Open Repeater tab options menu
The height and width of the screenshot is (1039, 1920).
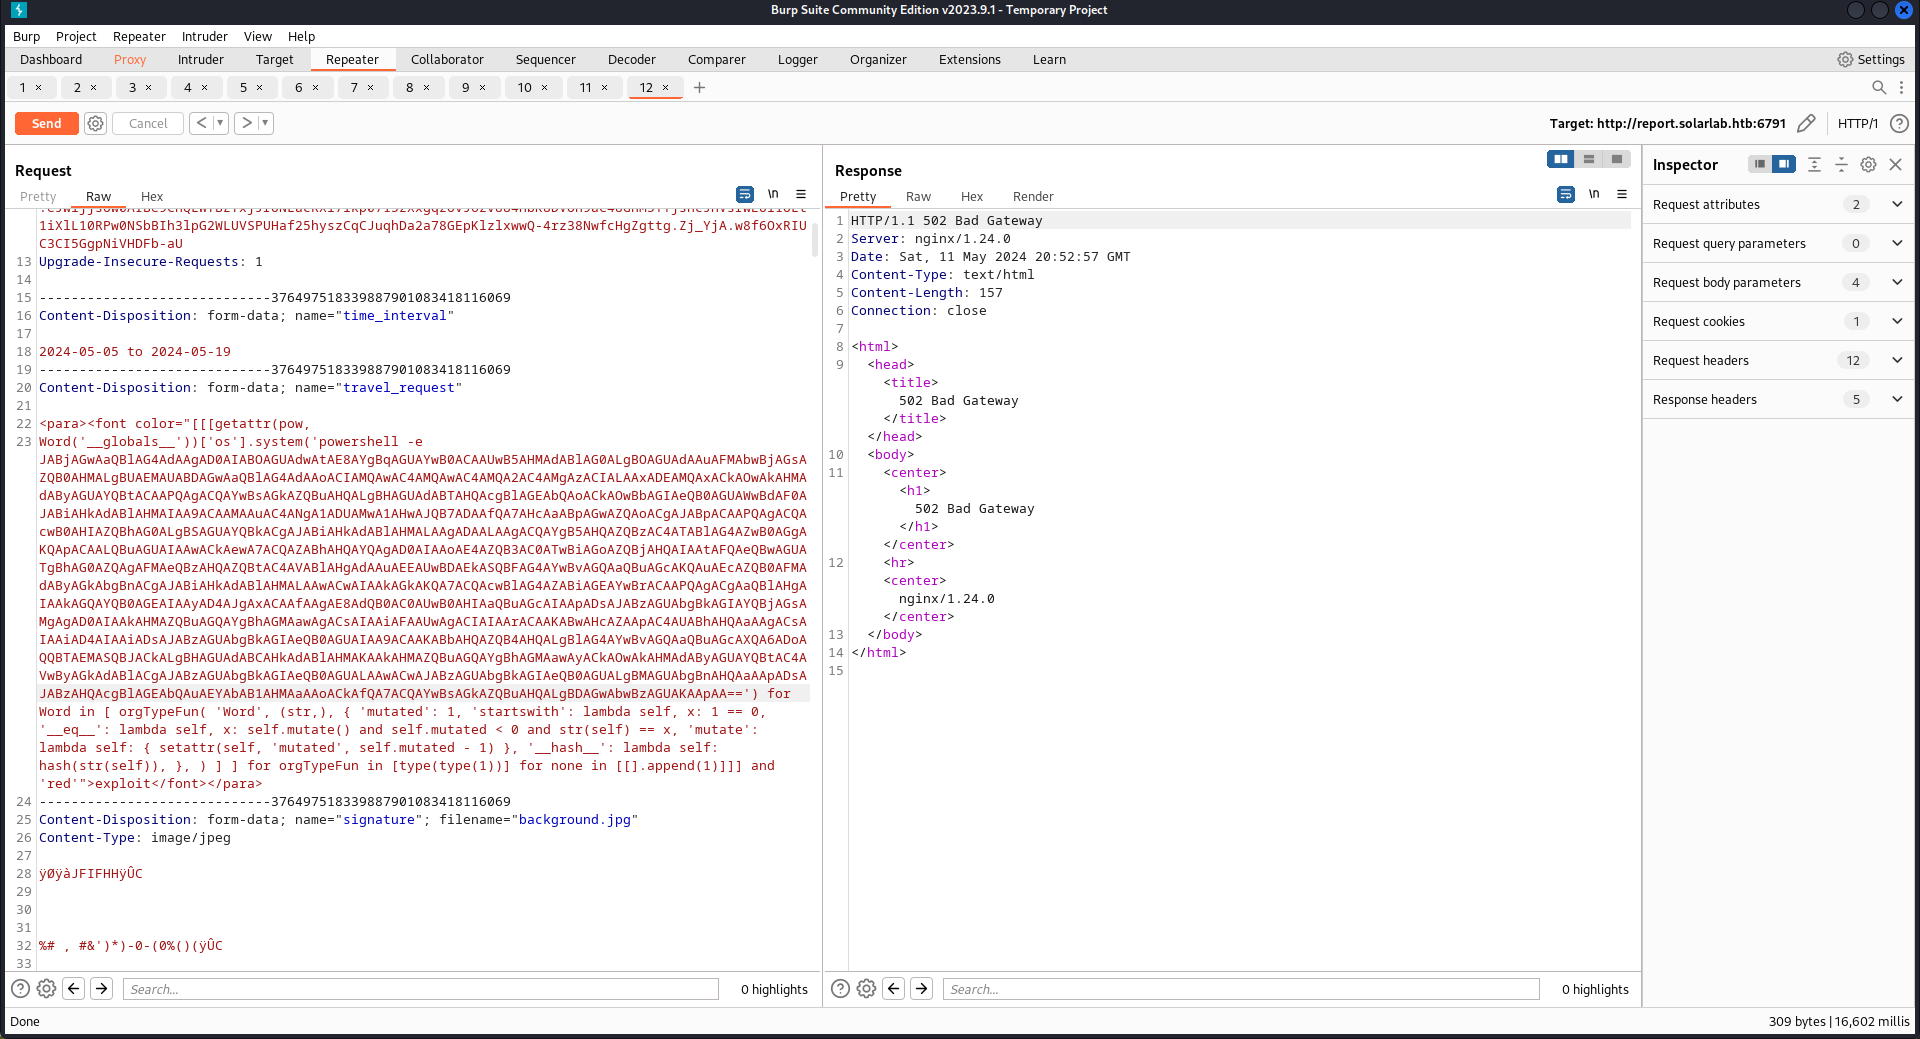[x=1901, y=87]
